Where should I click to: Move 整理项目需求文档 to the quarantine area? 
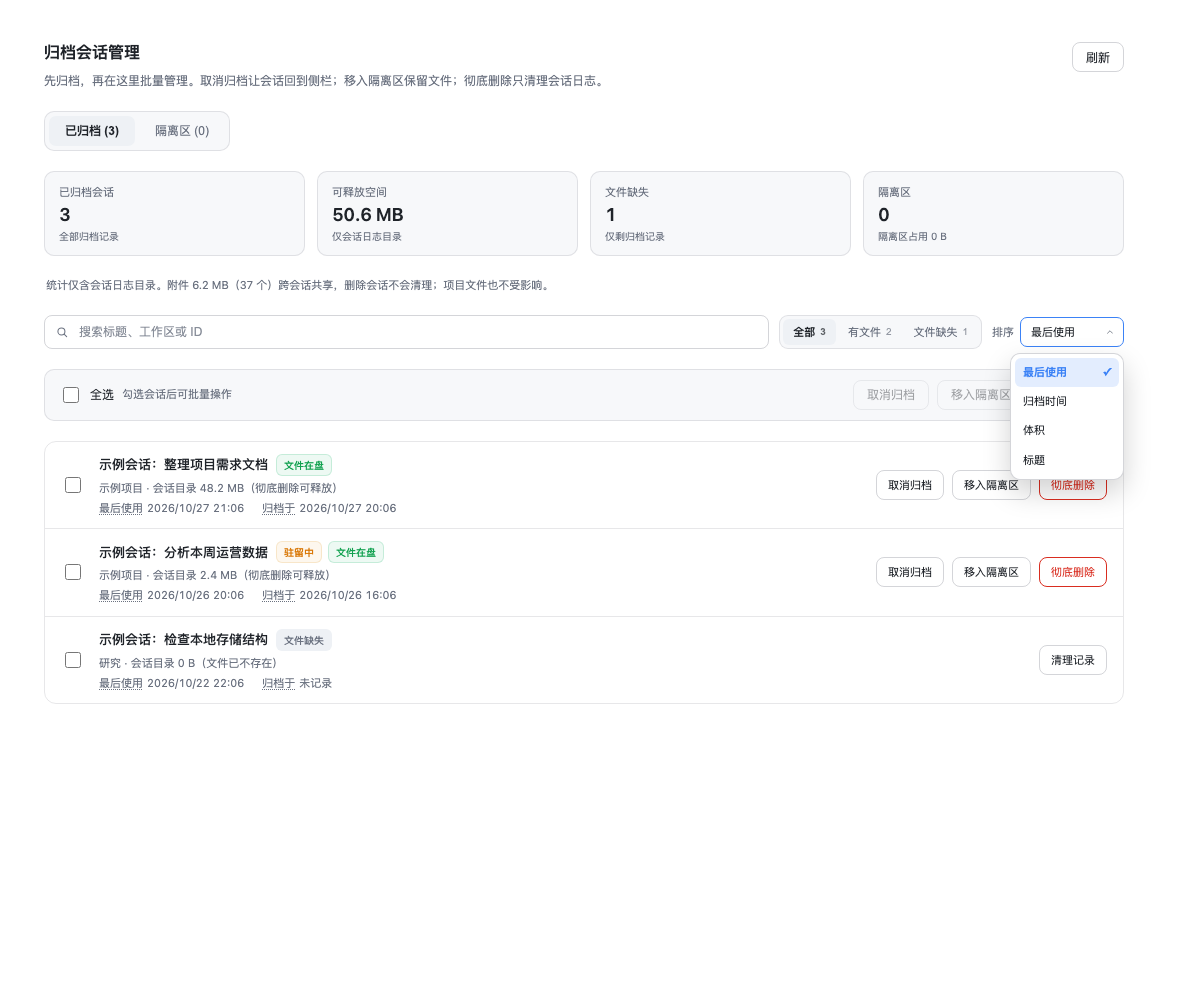click(x=991, y=485)
